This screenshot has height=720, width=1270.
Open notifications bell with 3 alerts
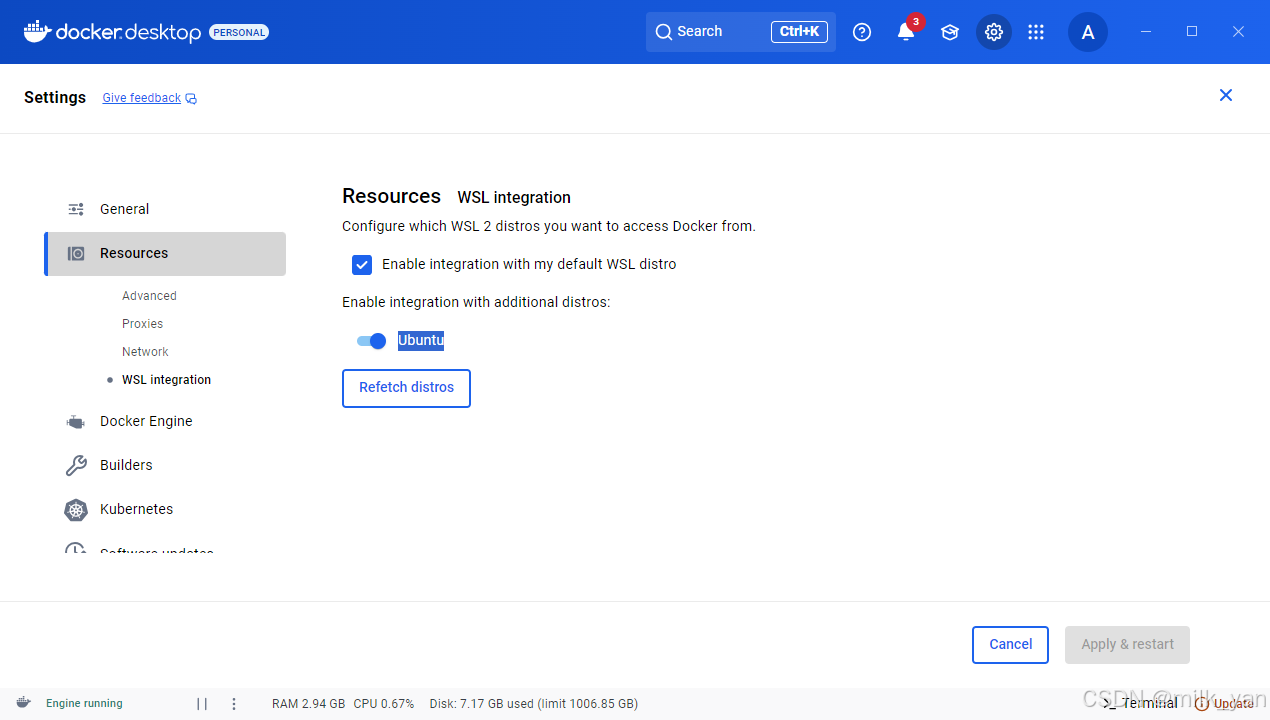[906, 32]
